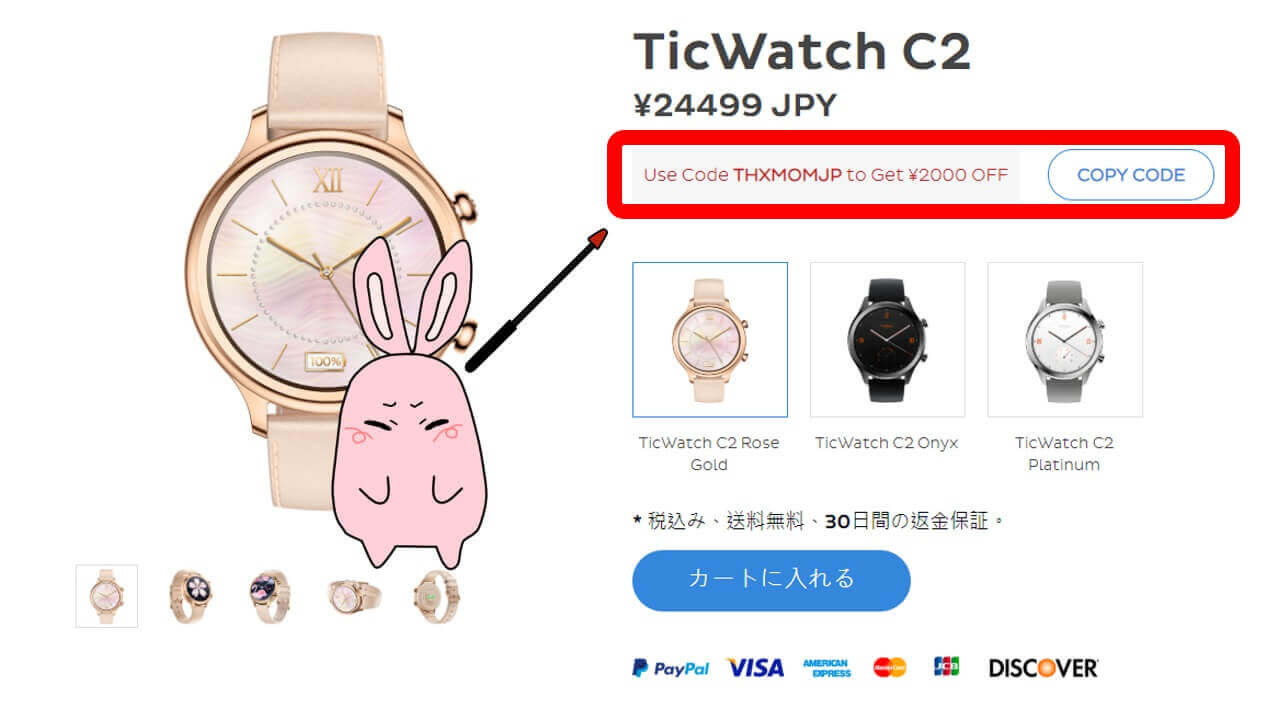Show the fourth thumbnail of watch lying sideways

[x=354, y=597]
